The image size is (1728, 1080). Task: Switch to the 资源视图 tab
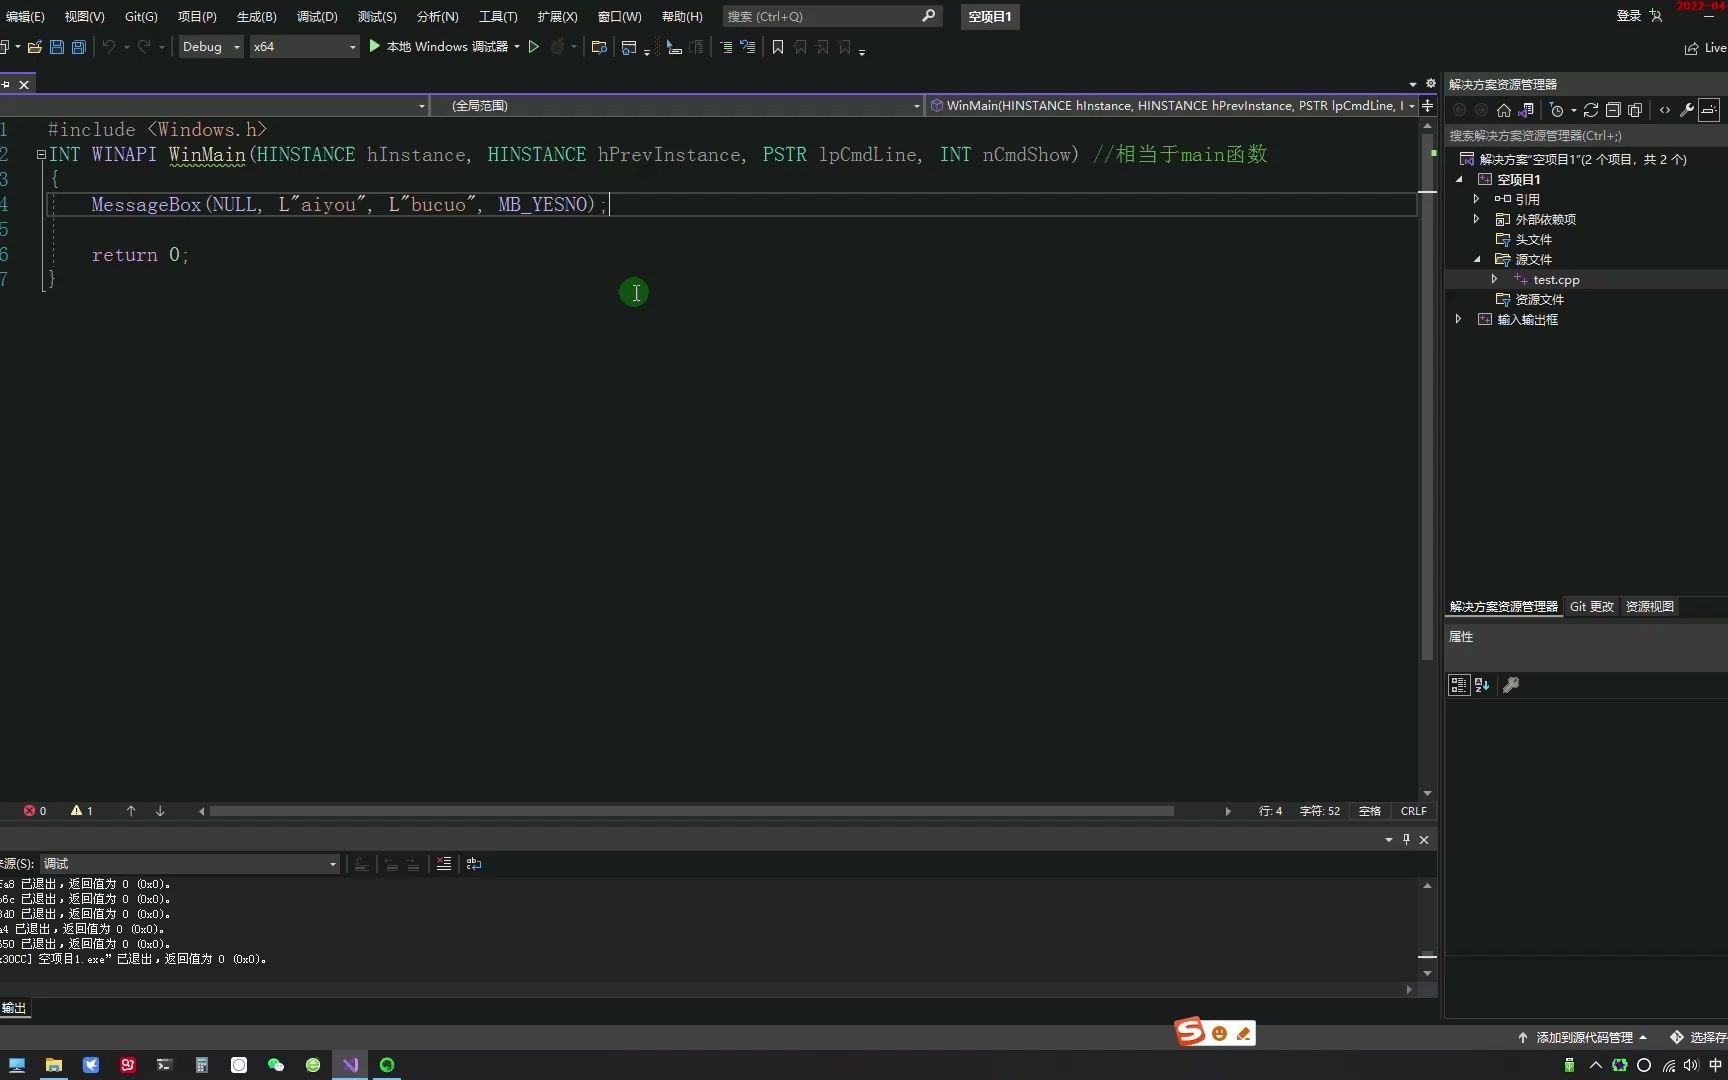(x=1650, y=607)
